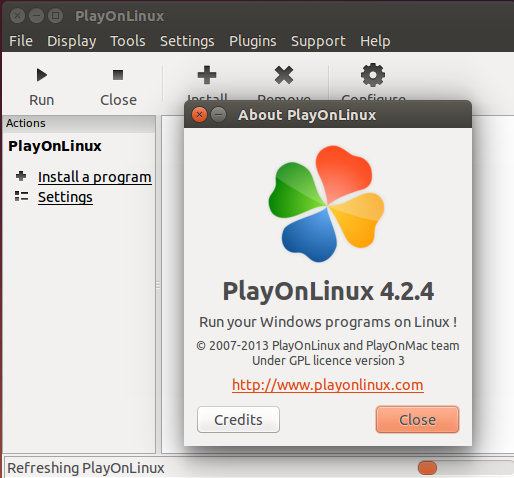514x478 pixels.
Task: Click the list icon beside Settings link
Action: (x=21, y=196)
